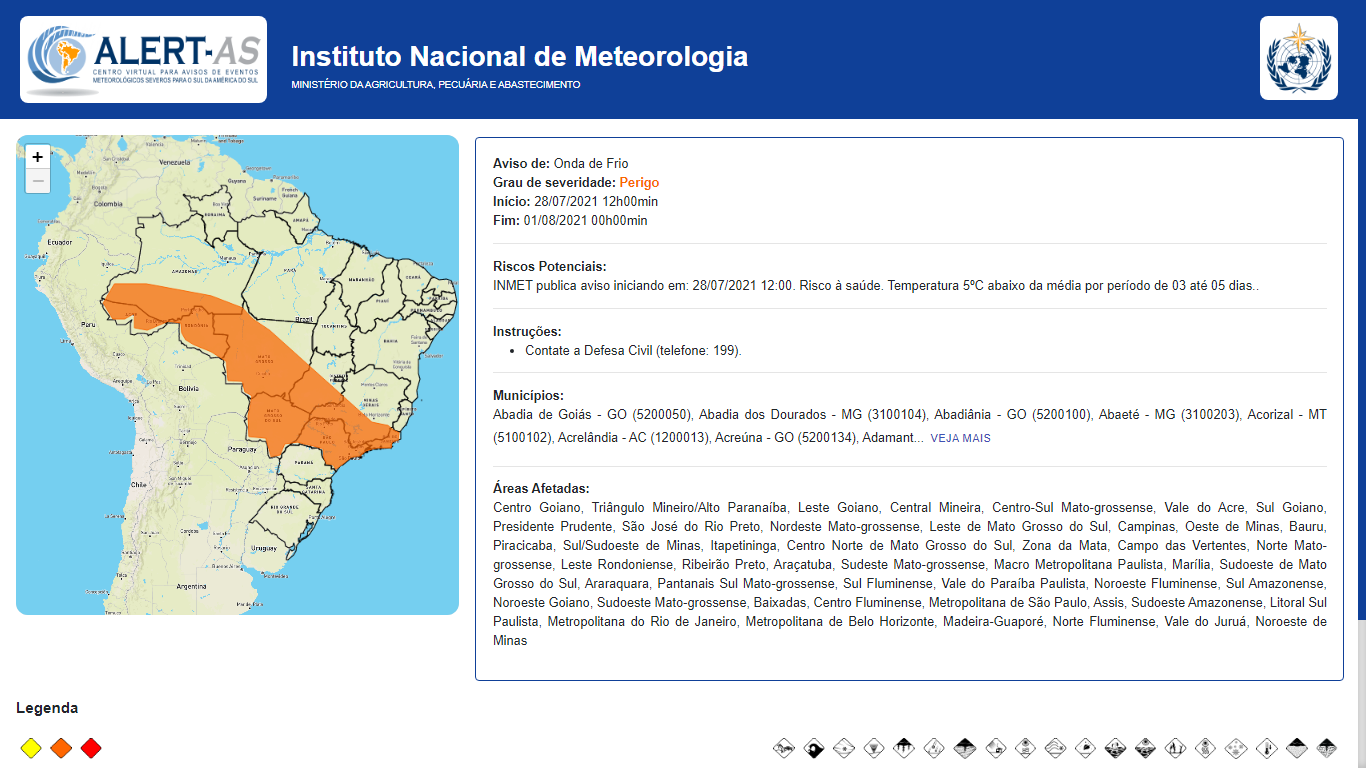1366x768 pixels.
Task: Click the snowflakes warning icon
Action: [1236, 748]
